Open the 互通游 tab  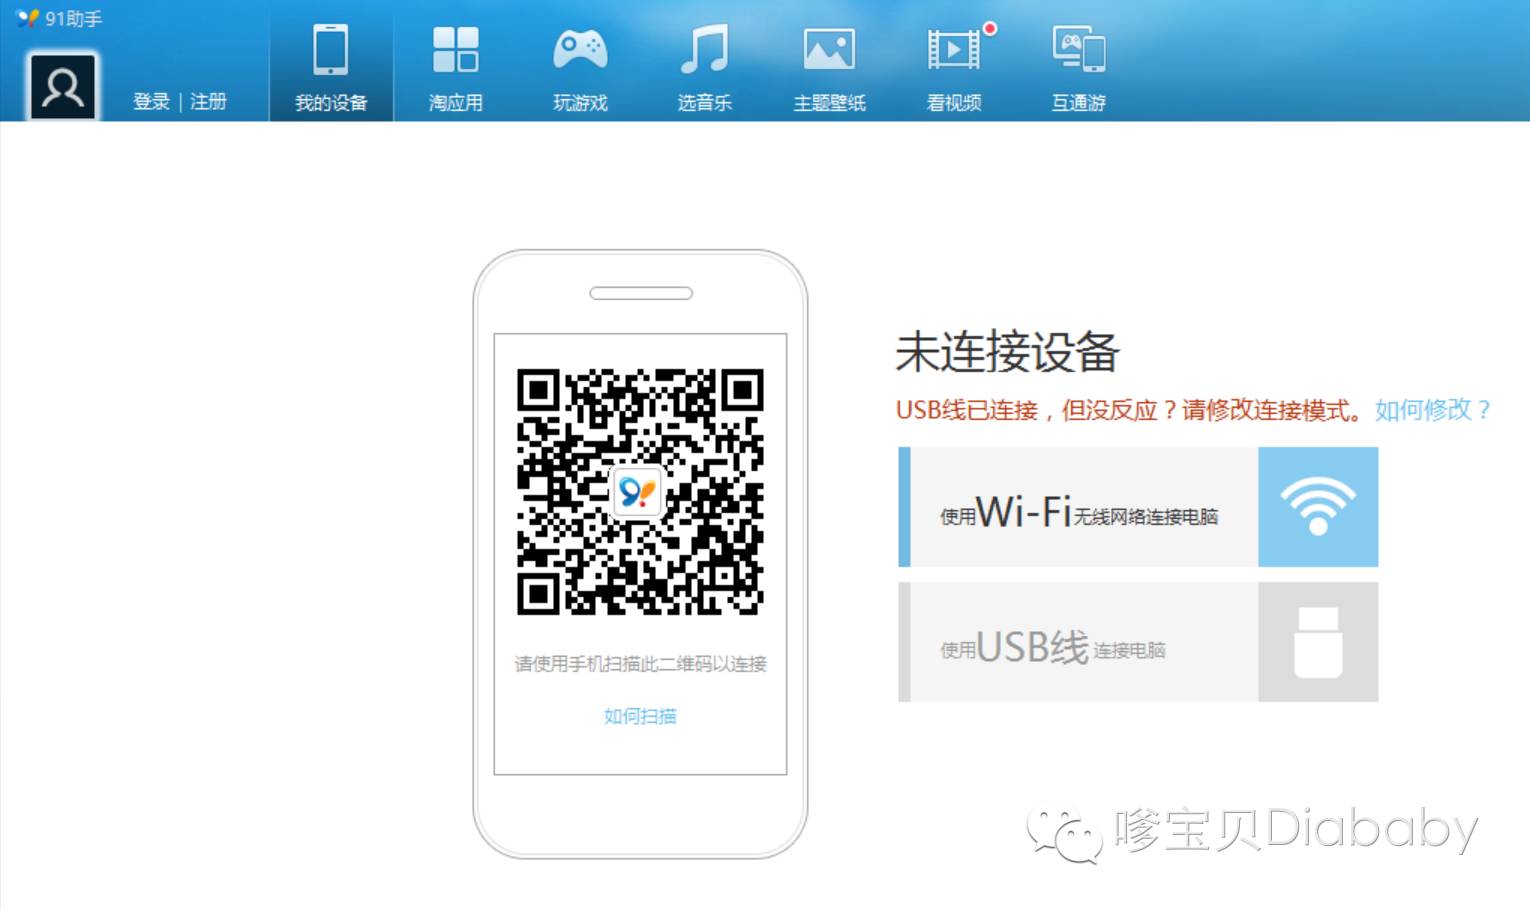tap(1078, 66)
